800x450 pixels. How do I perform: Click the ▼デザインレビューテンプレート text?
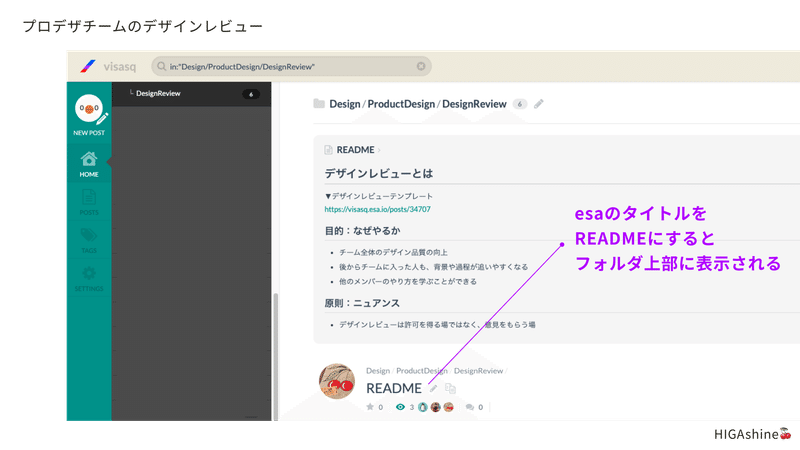379,196
